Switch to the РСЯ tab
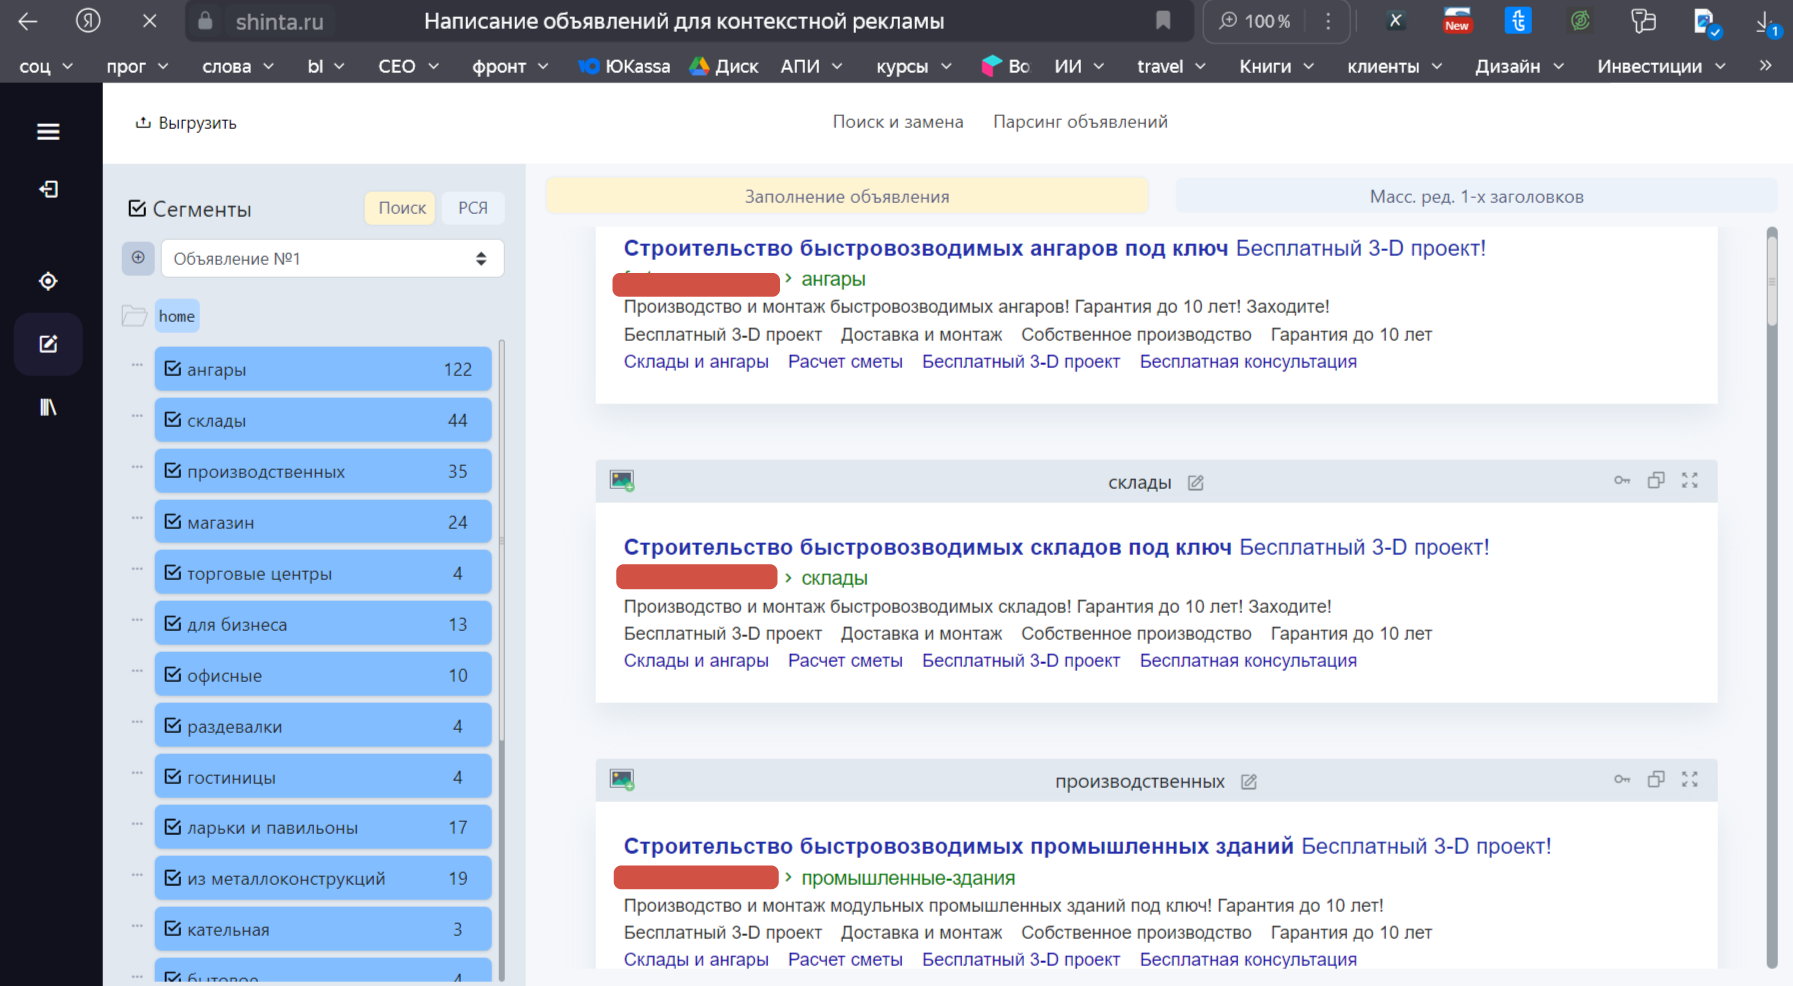This screenshot has height=986, width=1793. tap(473, 208)
